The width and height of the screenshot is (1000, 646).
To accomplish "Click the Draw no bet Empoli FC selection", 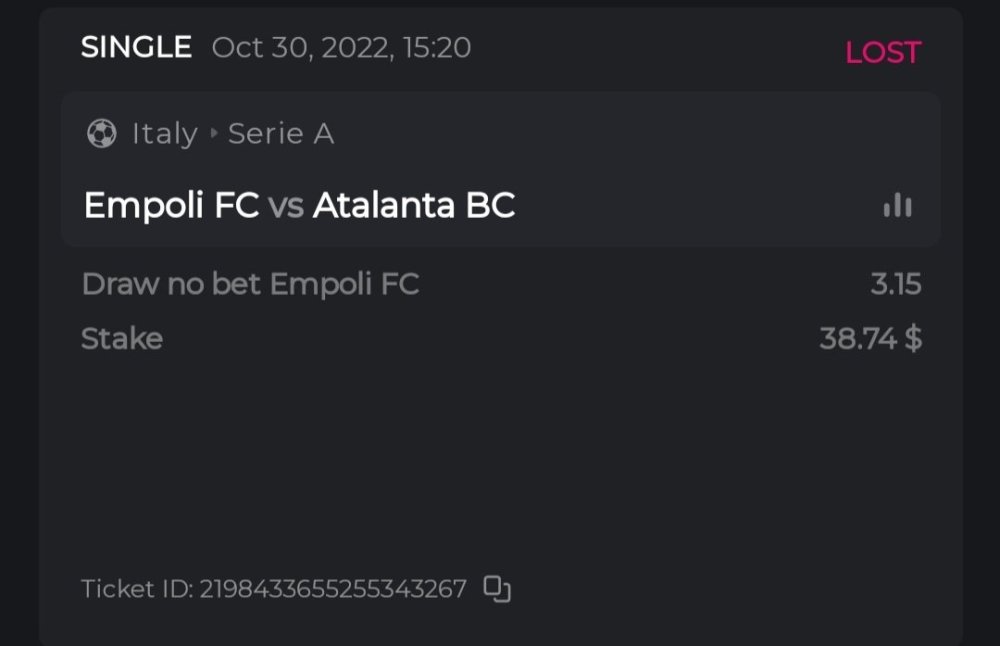I will point(250,284).
